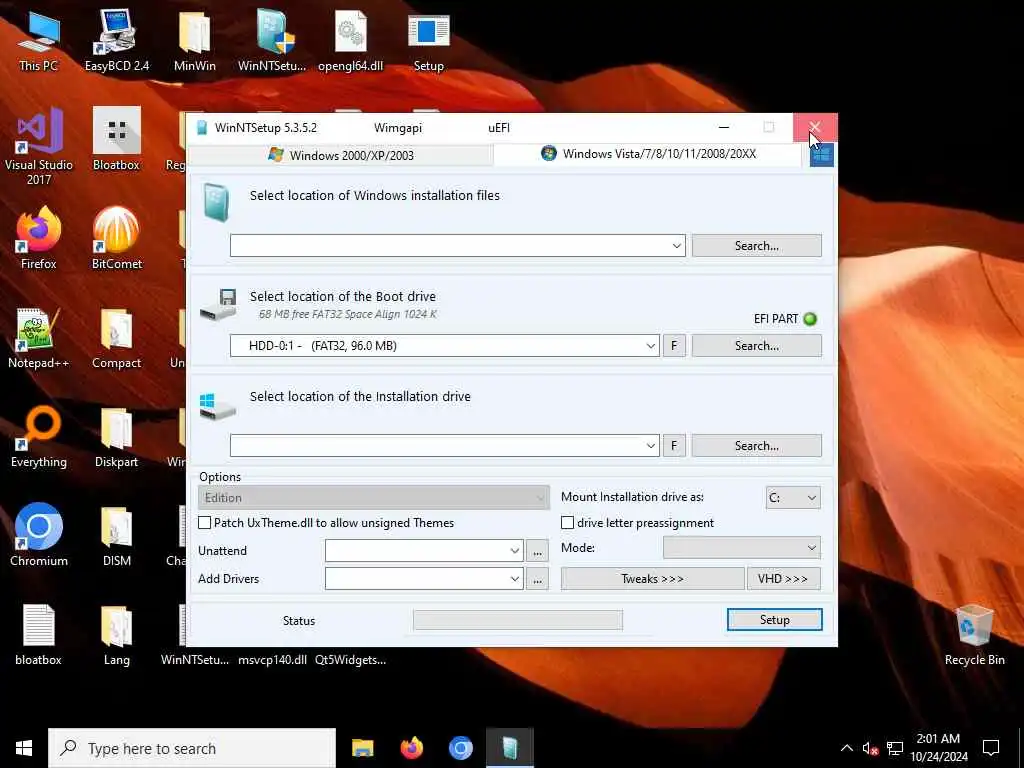Viewport: 1024px width, 768px height.
Task: Enable Patch UxTheme.dll checkbox
Action: coord(204,522)
